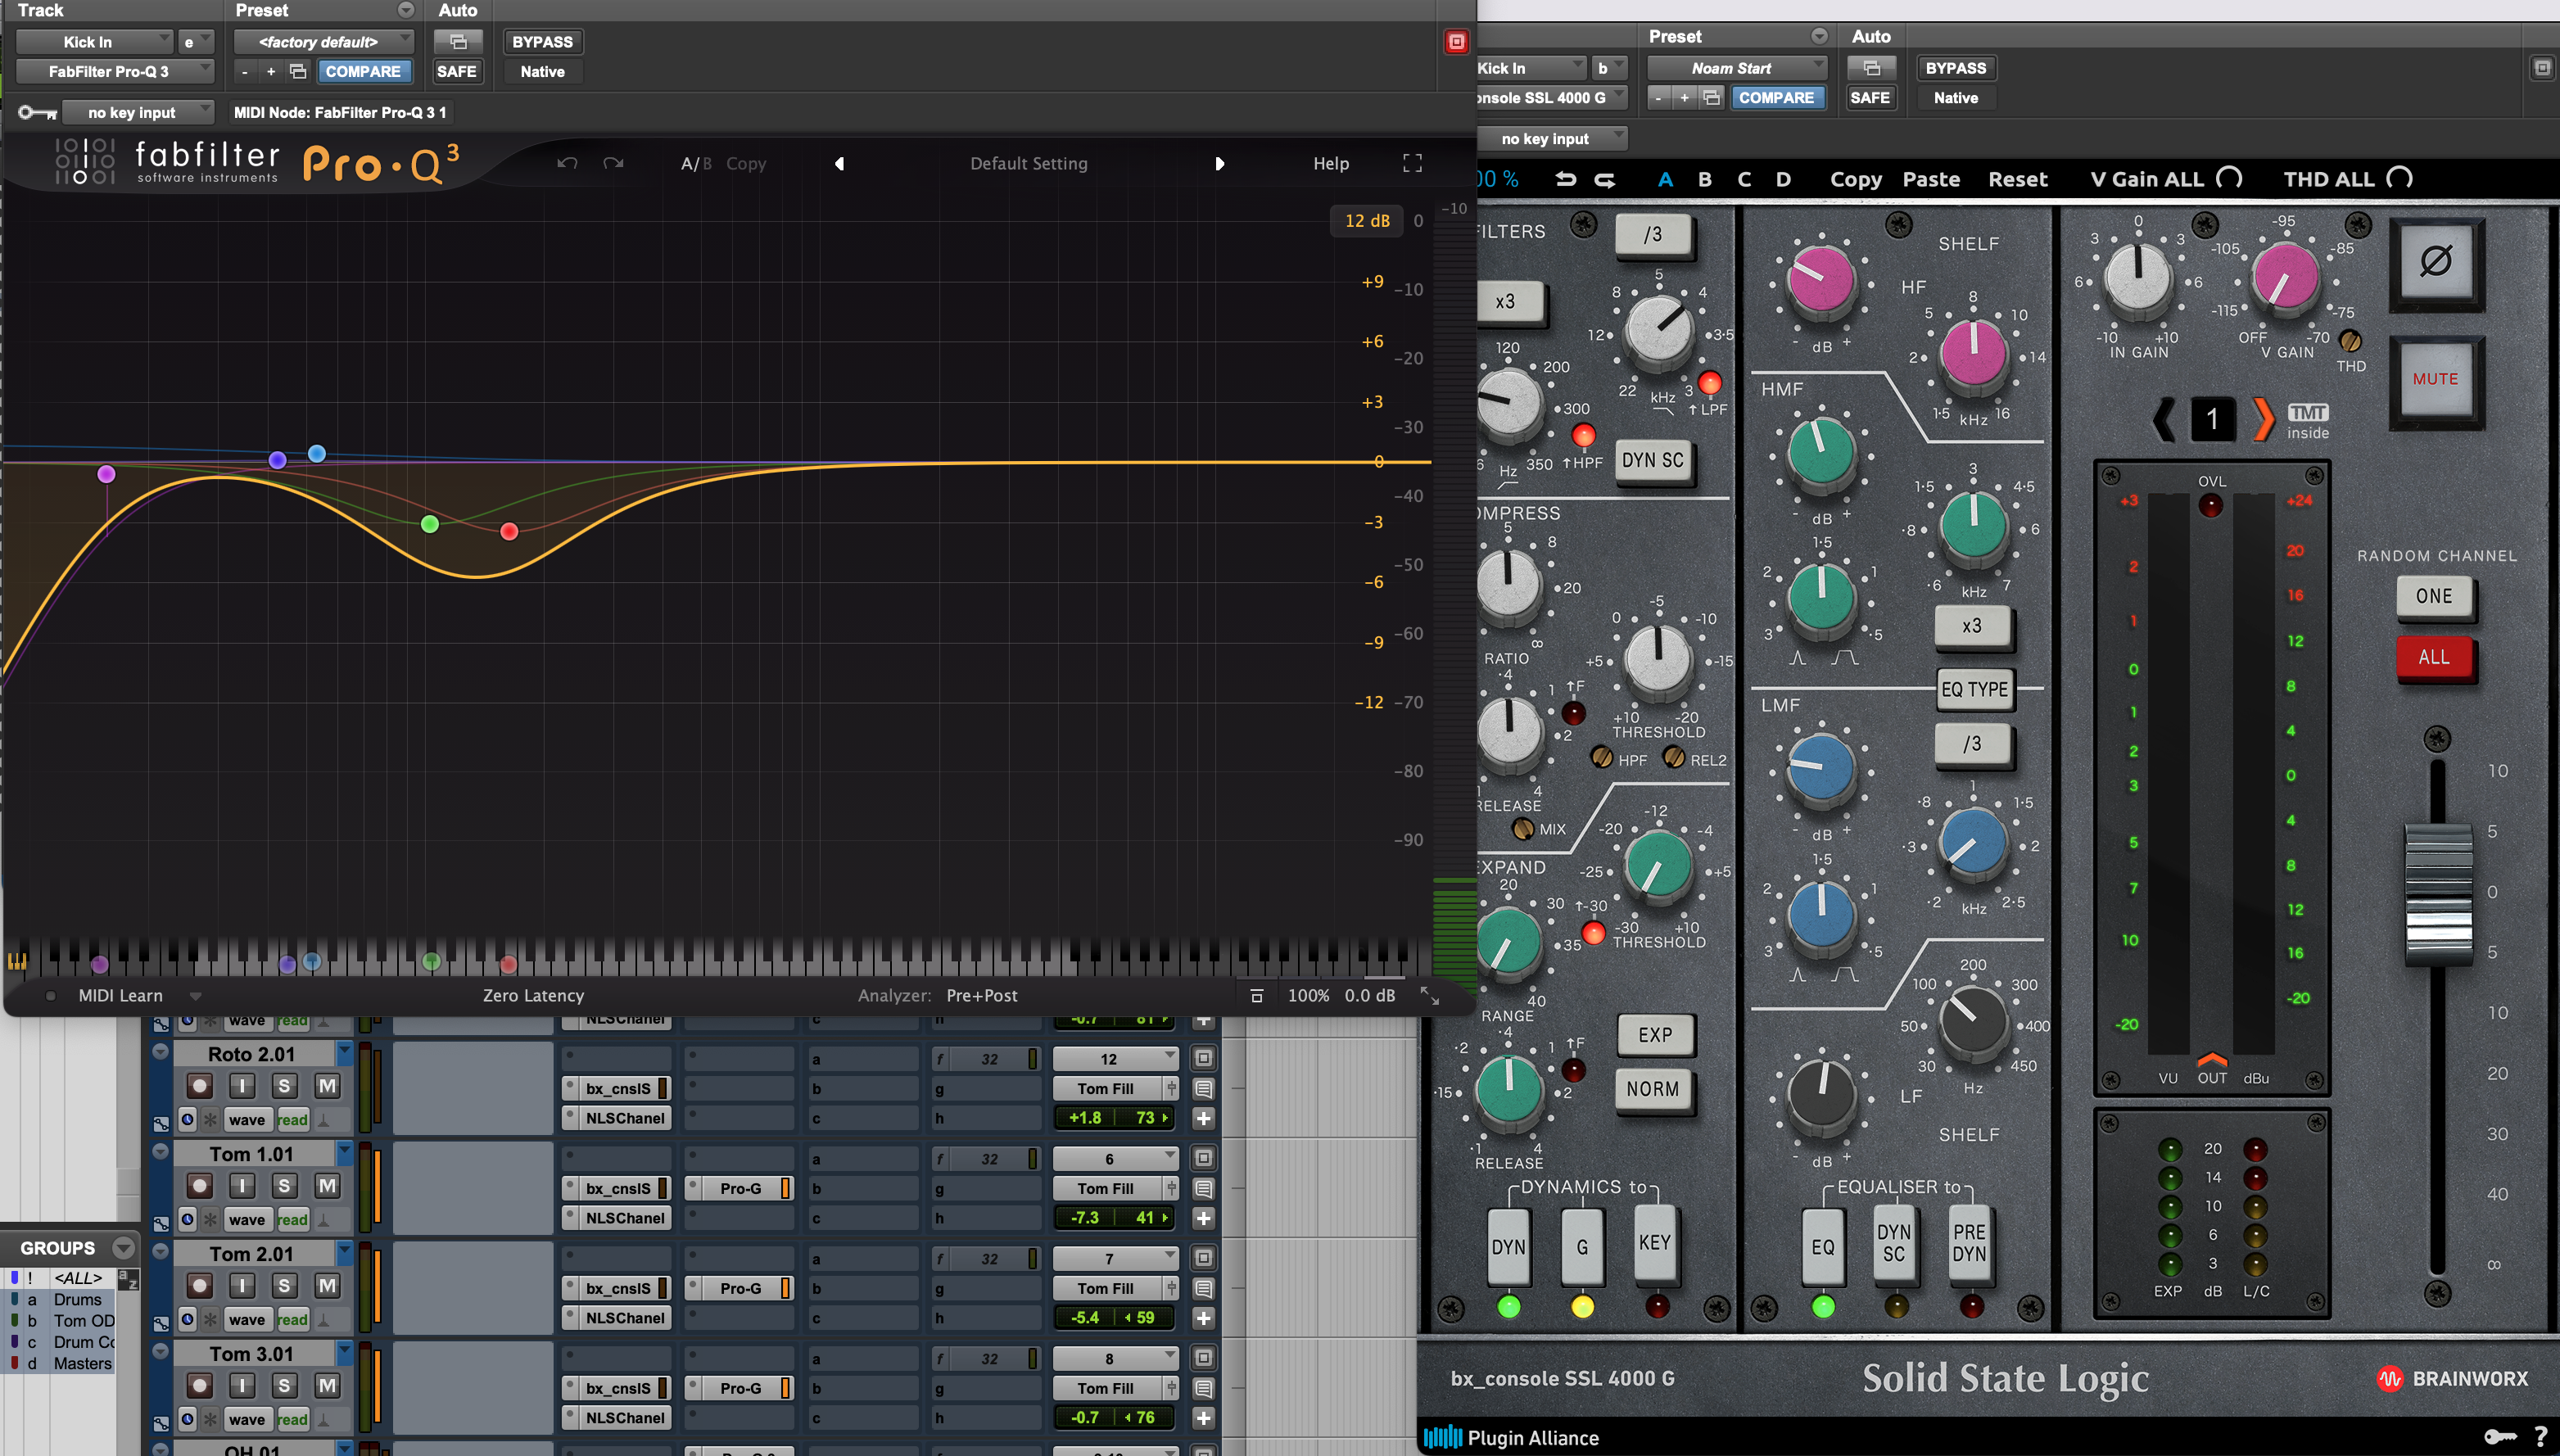2560x1456 pixels.
Task: Open the Kick In track selector dropdown
Action: (x=95, y=42)
